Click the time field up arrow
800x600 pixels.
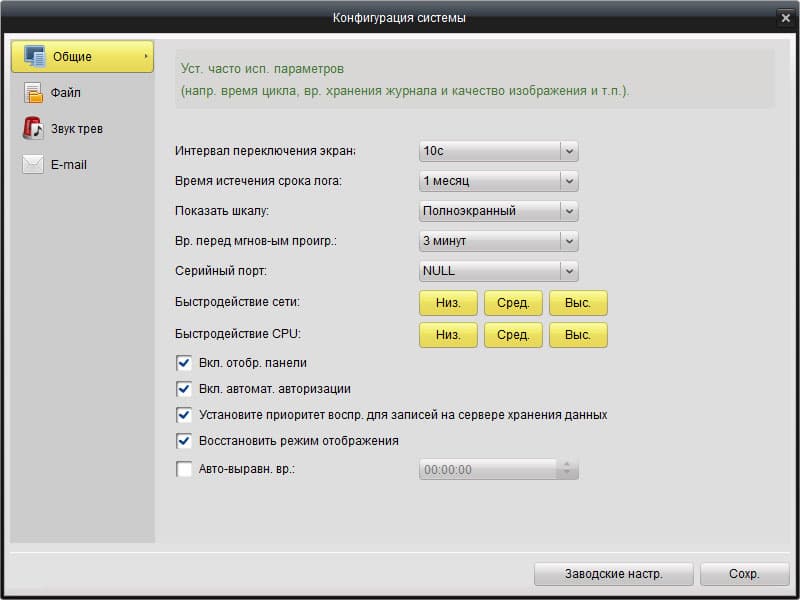[x=567, y=465]
